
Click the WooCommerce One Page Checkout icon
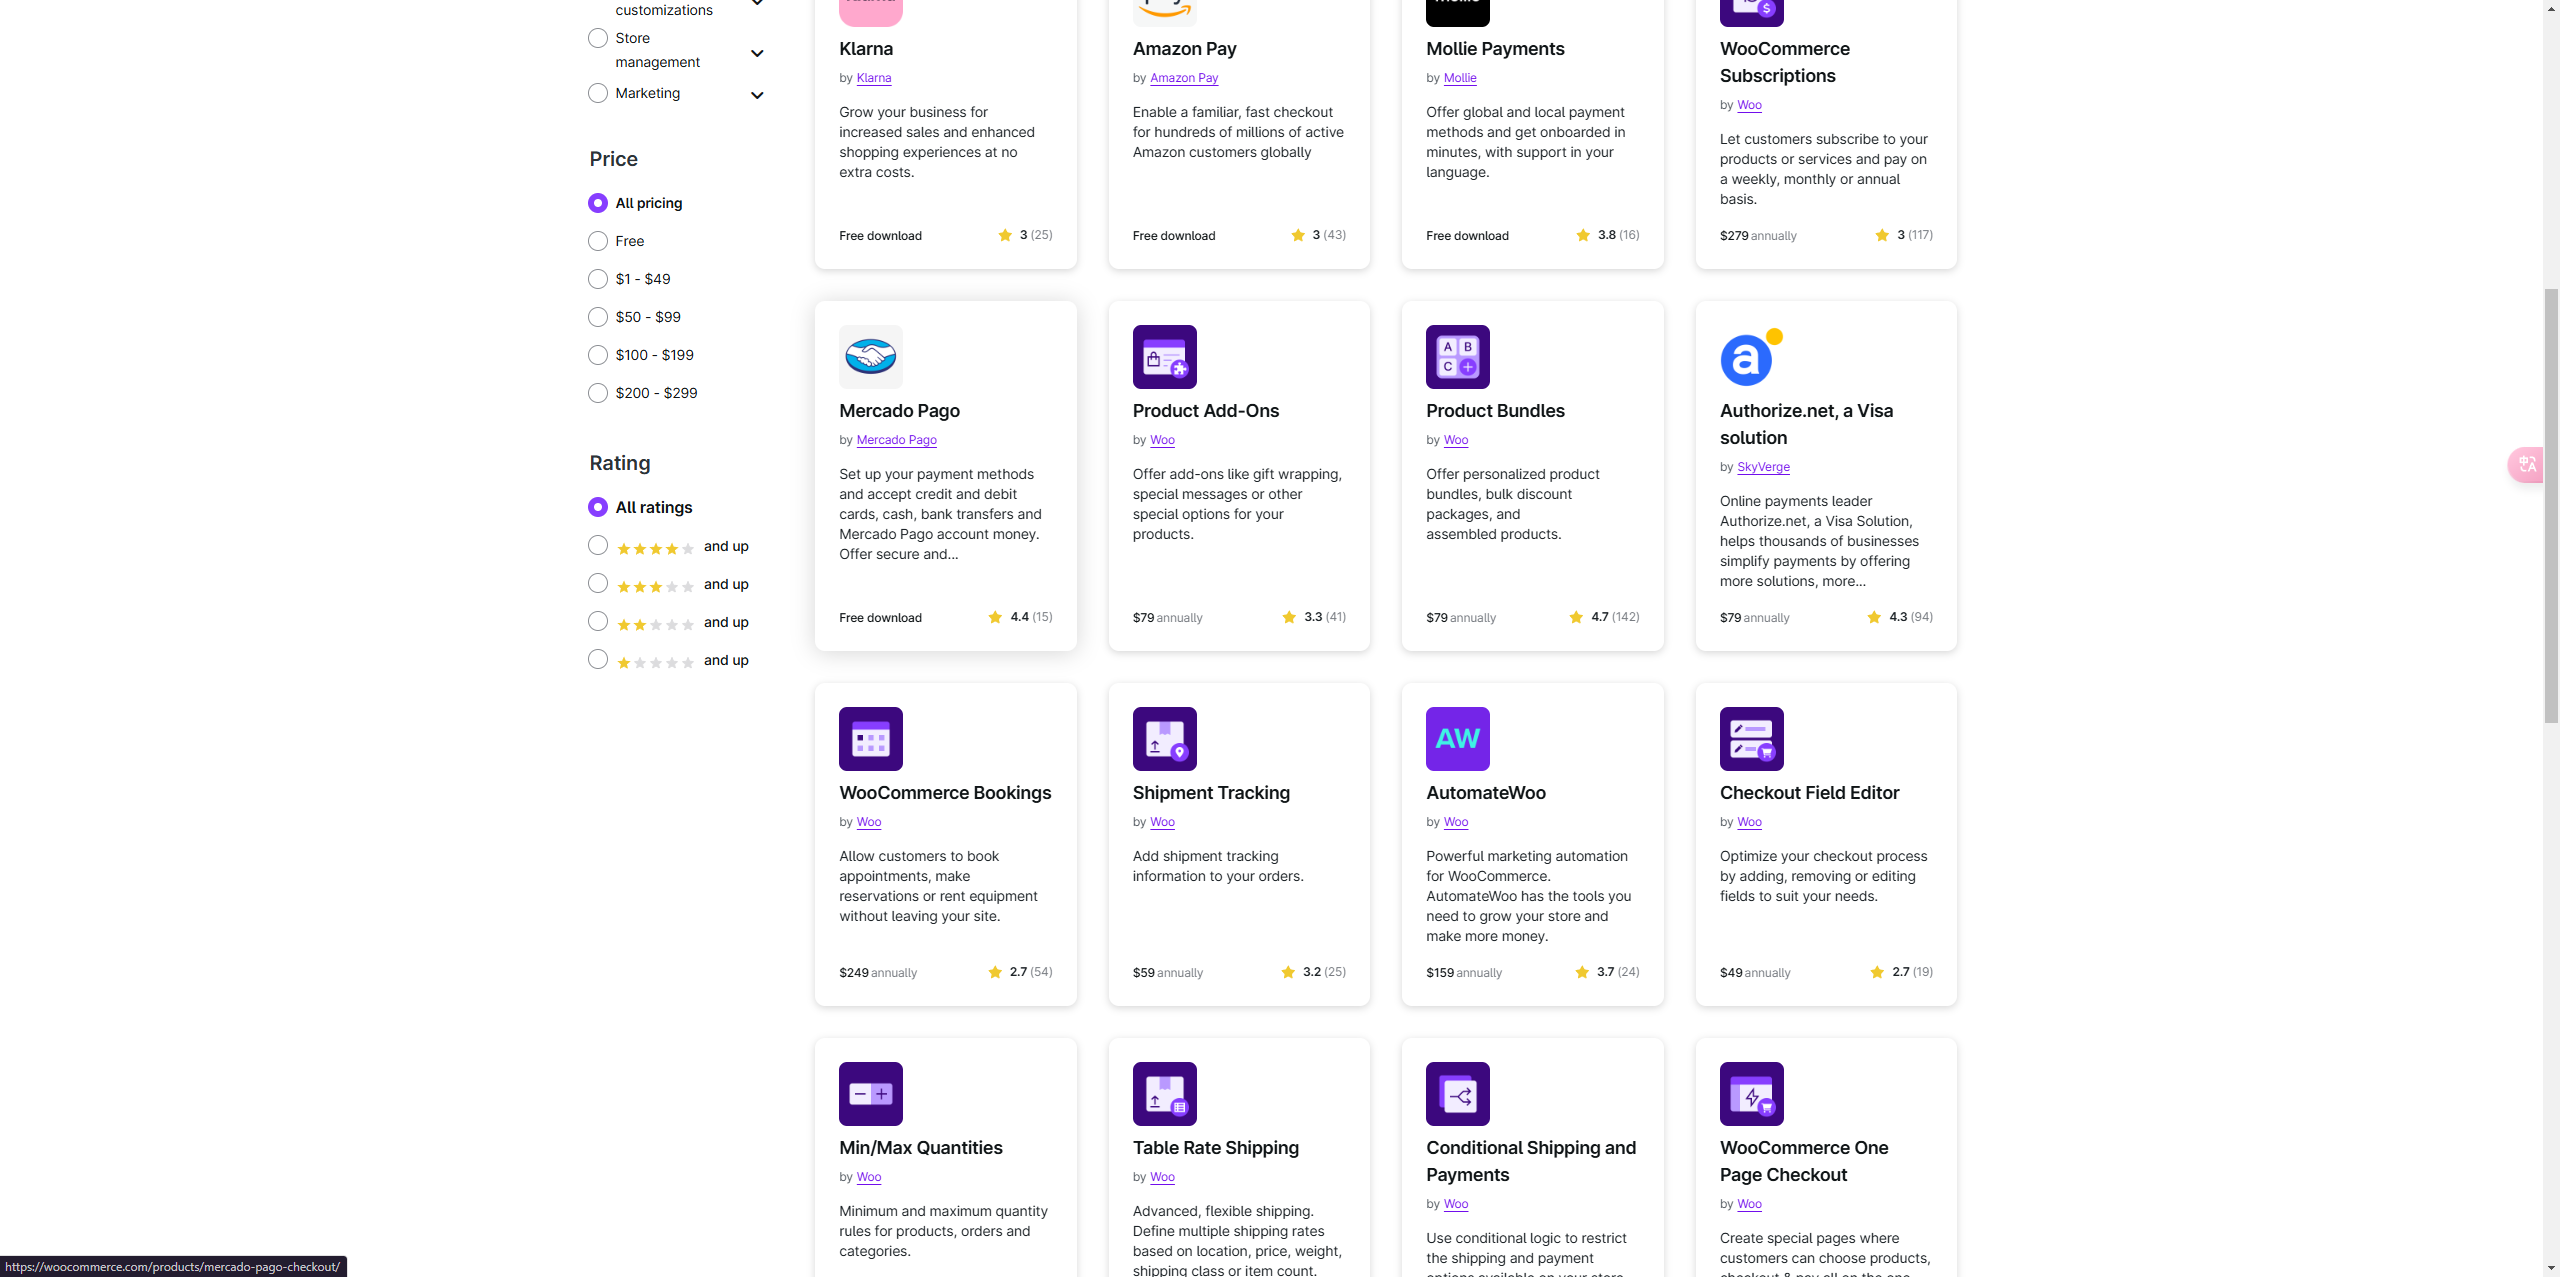(x=1751, y=1093)
